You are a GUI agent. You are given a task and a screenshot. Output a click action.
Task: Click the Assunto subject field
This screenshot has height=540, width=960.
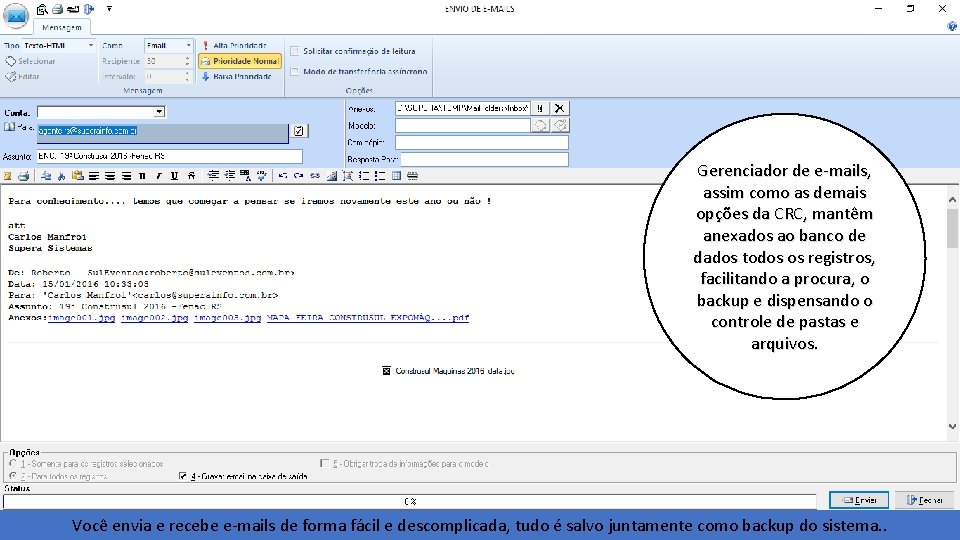point(170,156)
